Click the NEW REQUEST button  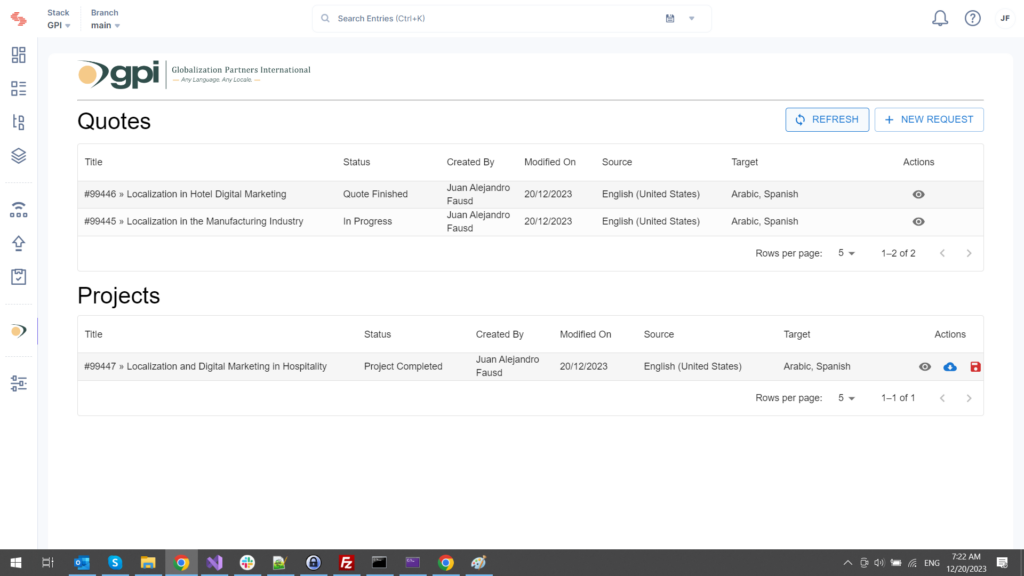[929, 120]
